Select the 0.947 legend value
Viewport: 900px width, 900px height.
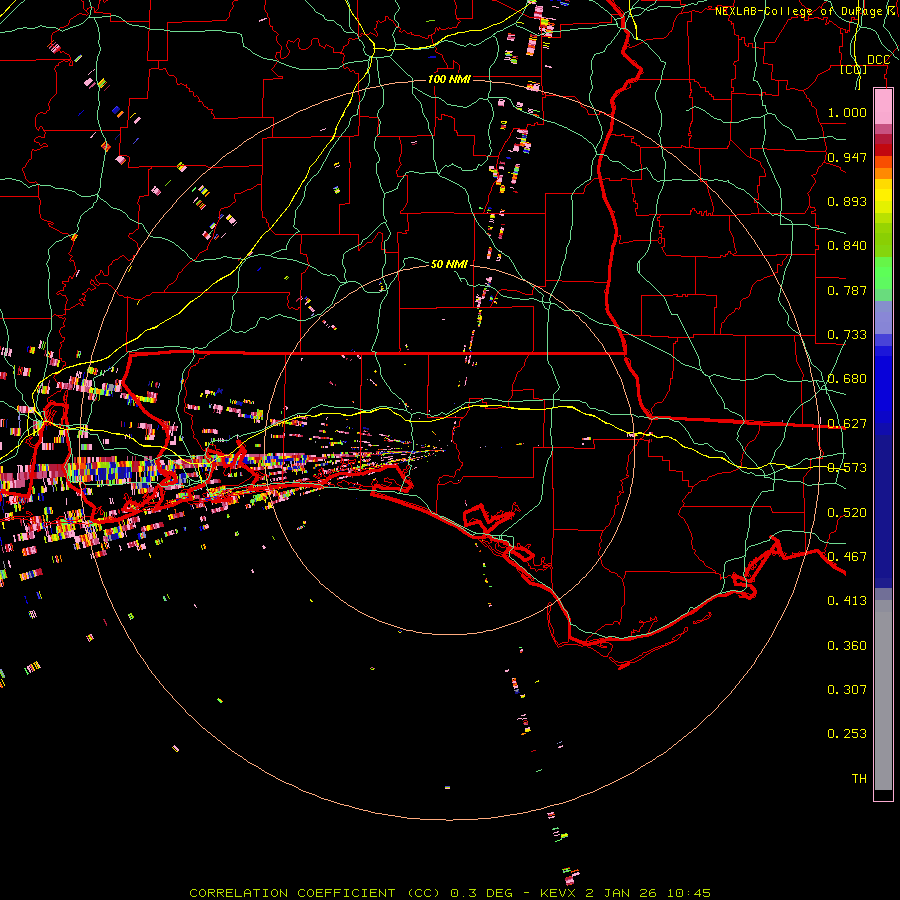847,158
